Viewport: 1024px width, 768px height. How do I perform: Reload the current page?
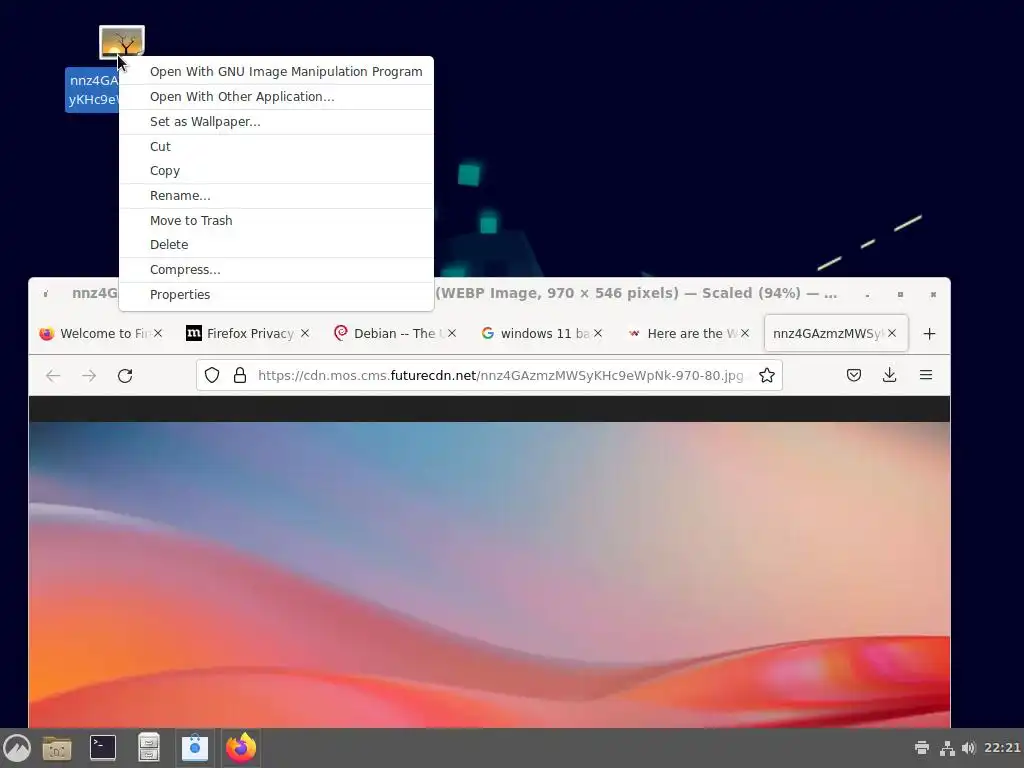pos(125,376)
